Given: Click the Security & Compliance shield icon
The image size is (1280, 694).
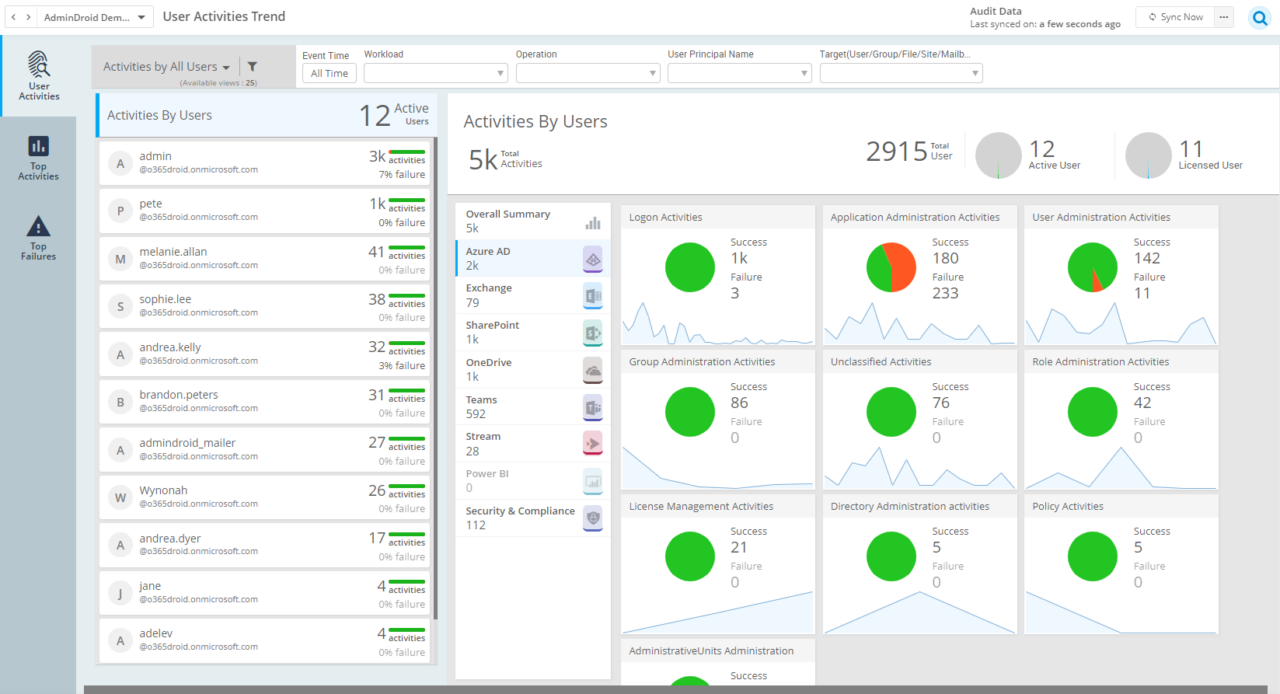Looking at the screenshot, I should 592,518.
